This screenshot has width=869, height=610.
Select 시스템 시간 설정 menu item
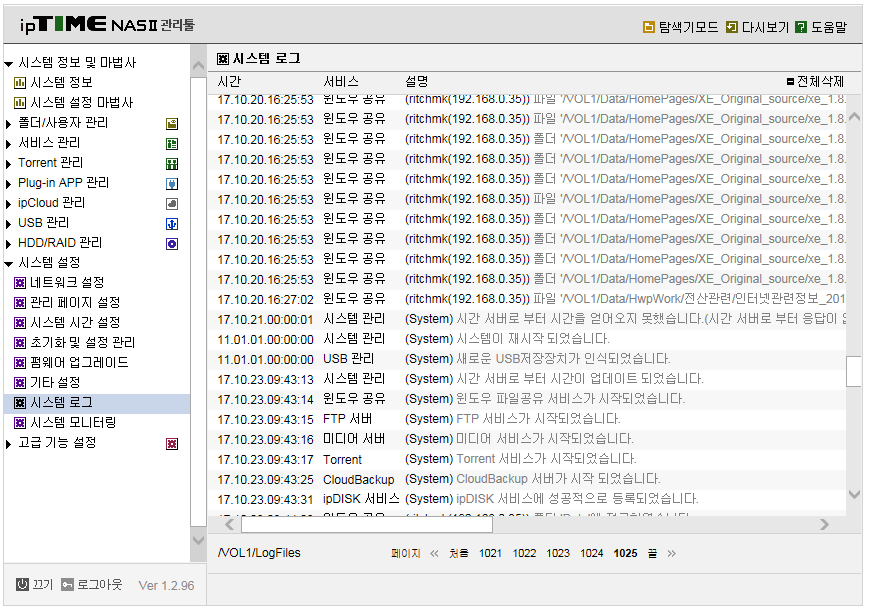(75, 322)
